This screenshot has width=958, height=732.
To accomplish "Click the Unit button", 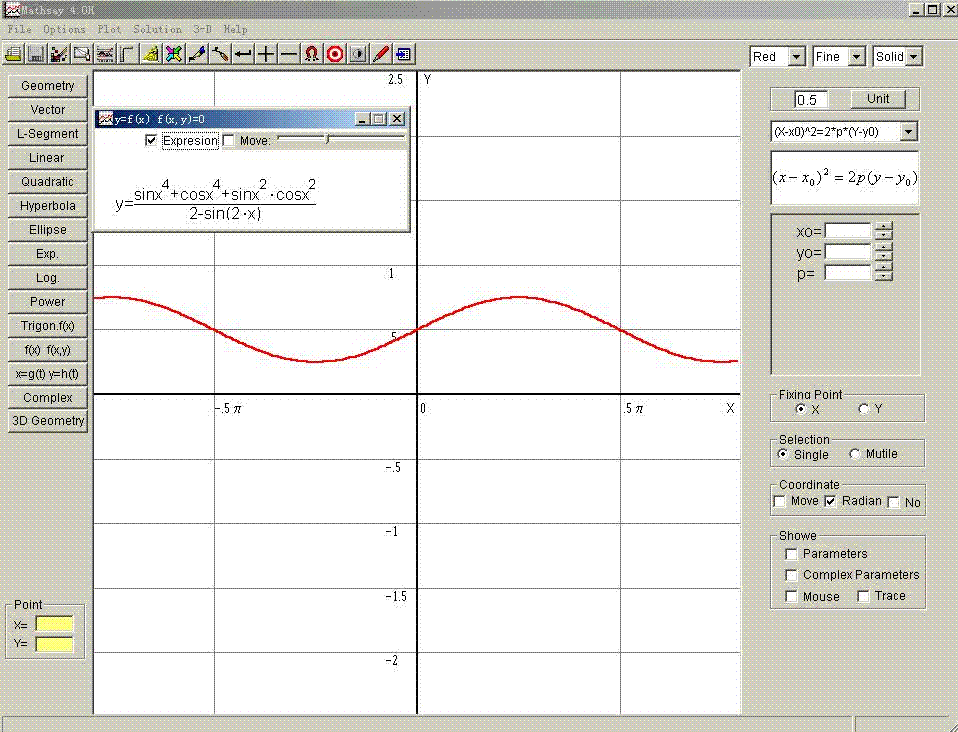I will (878, 99).
